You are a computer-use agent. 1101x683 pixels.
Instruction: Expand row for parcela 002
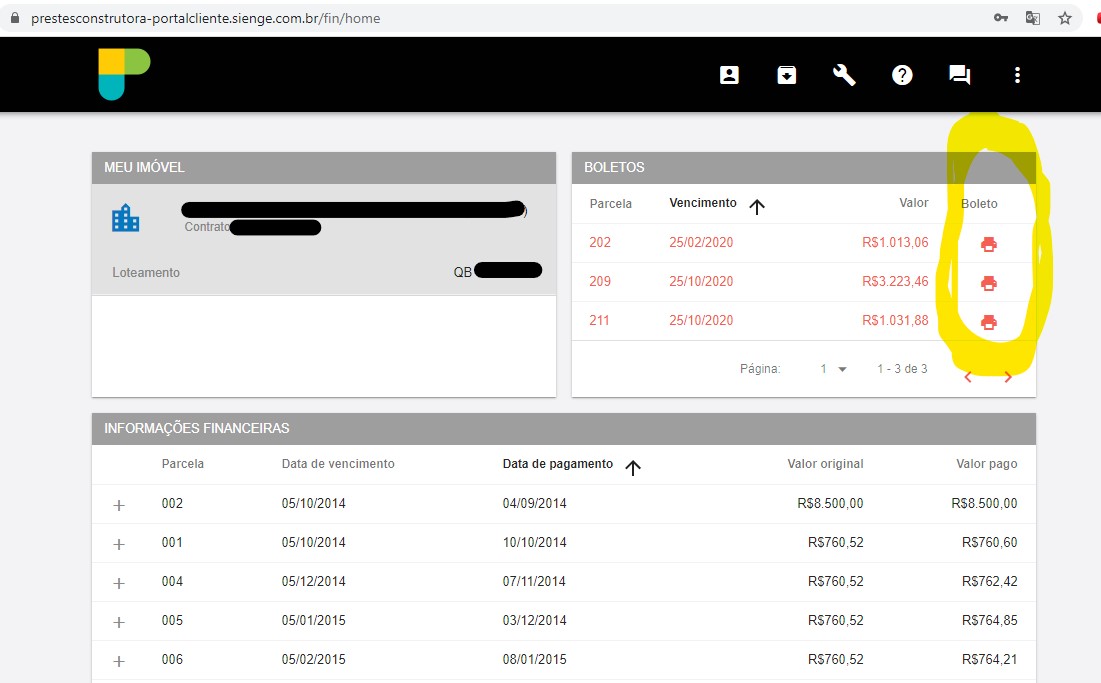pos(119,505)
